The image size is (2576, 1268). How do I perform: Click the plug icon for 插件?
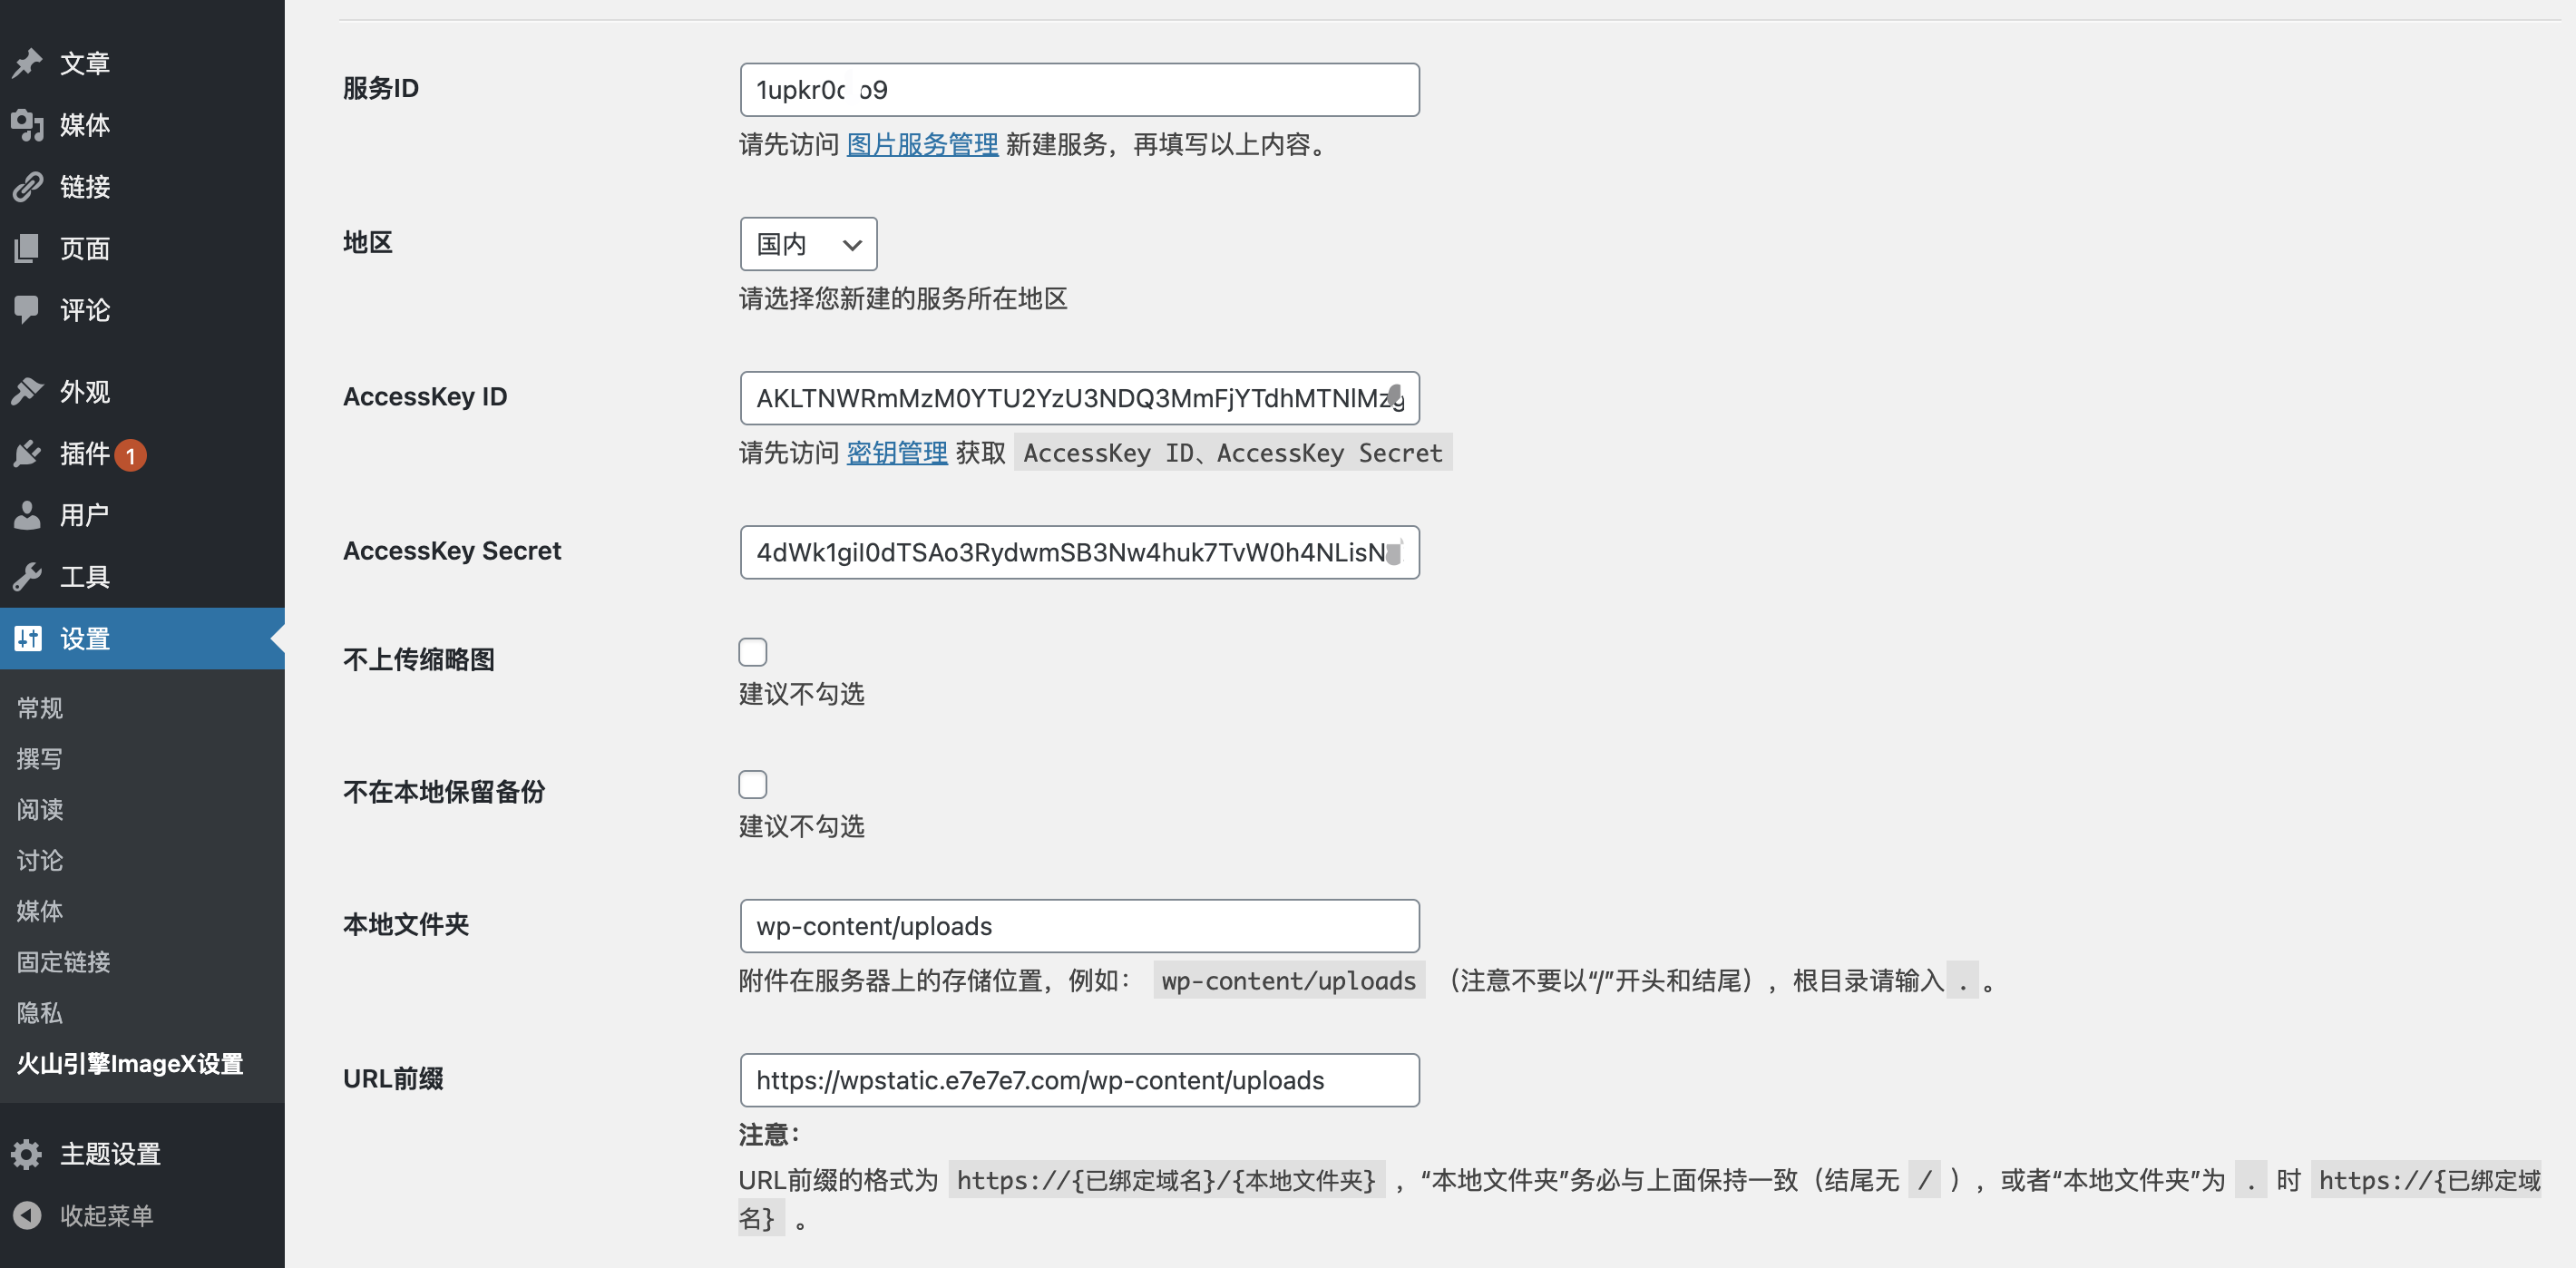(27, 453)
